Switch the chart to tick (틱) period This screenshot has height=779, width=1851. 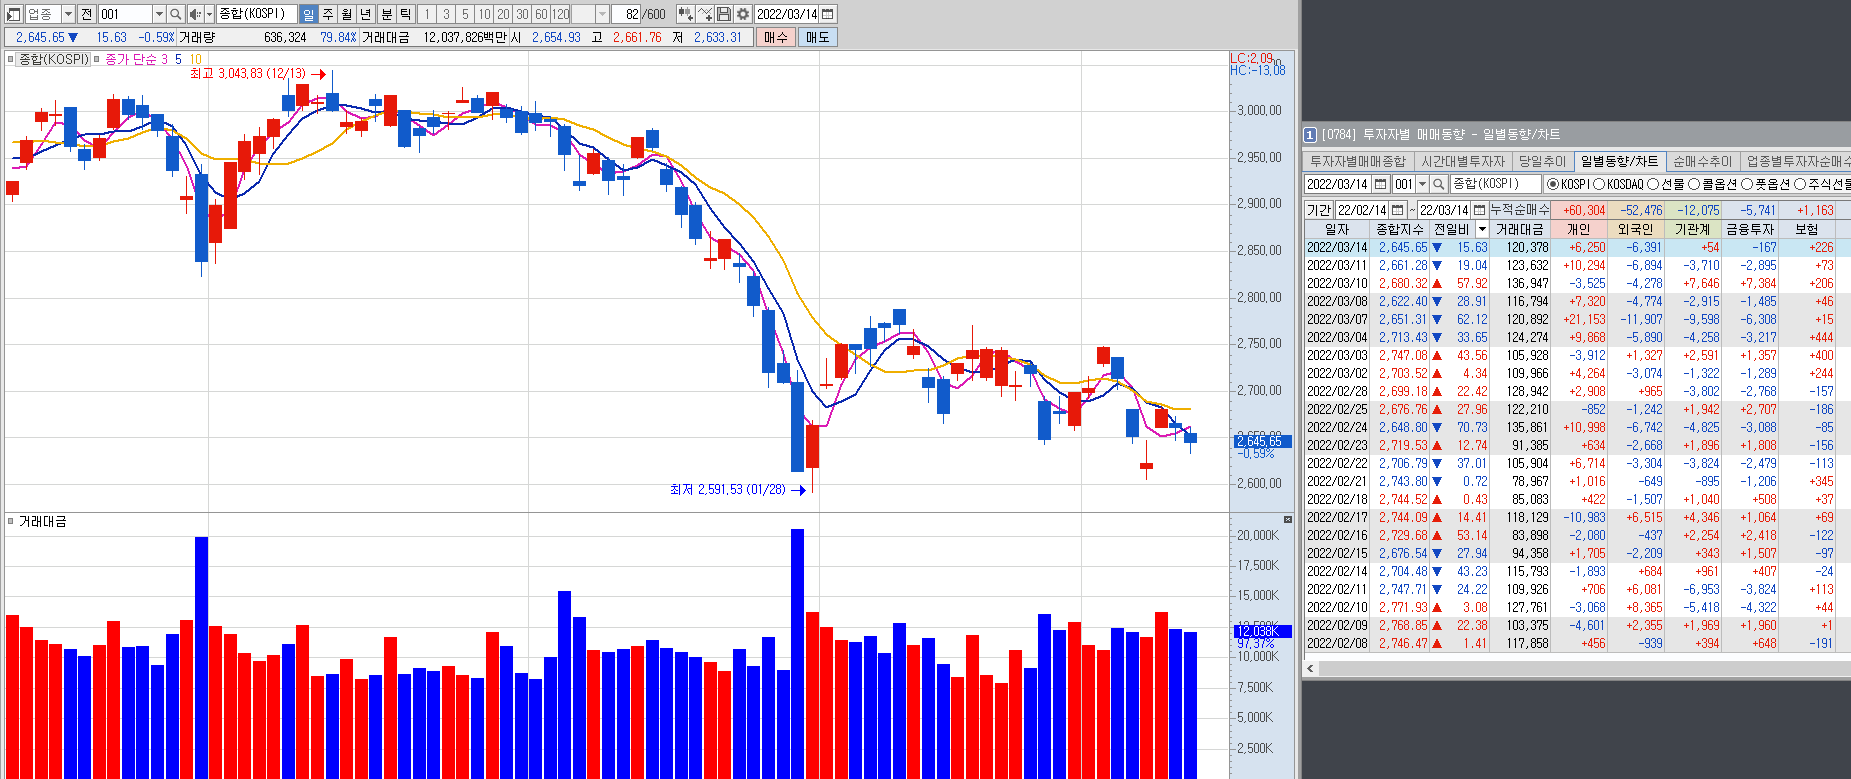(x=405, y=14)
